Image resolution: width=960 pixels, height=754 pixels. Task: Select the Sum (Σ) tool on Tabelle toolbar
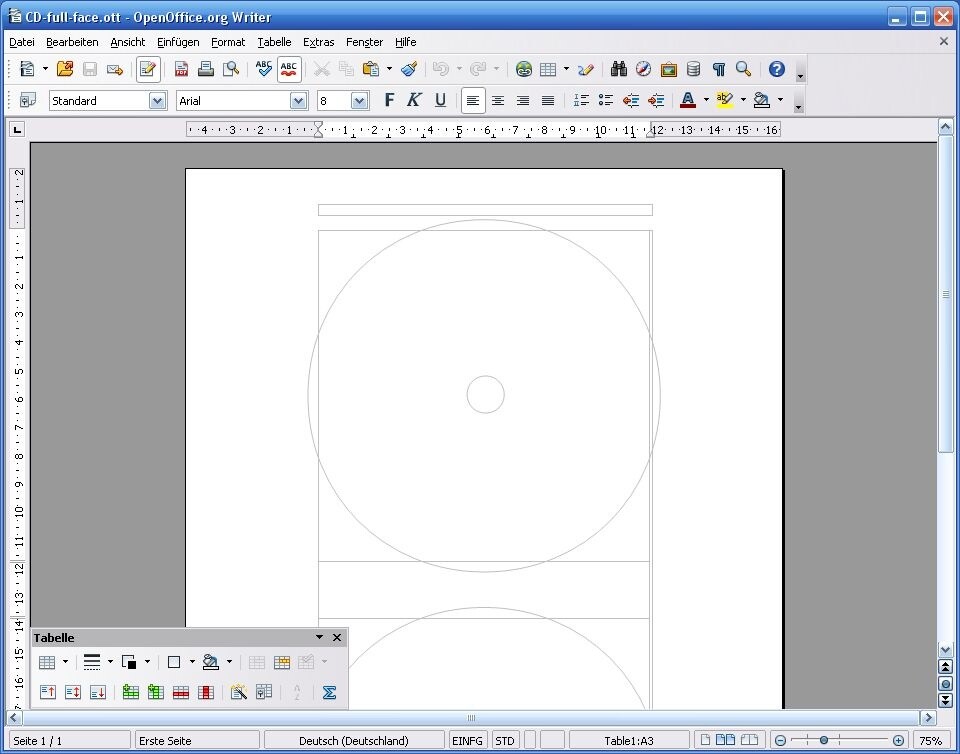(329, 691)
